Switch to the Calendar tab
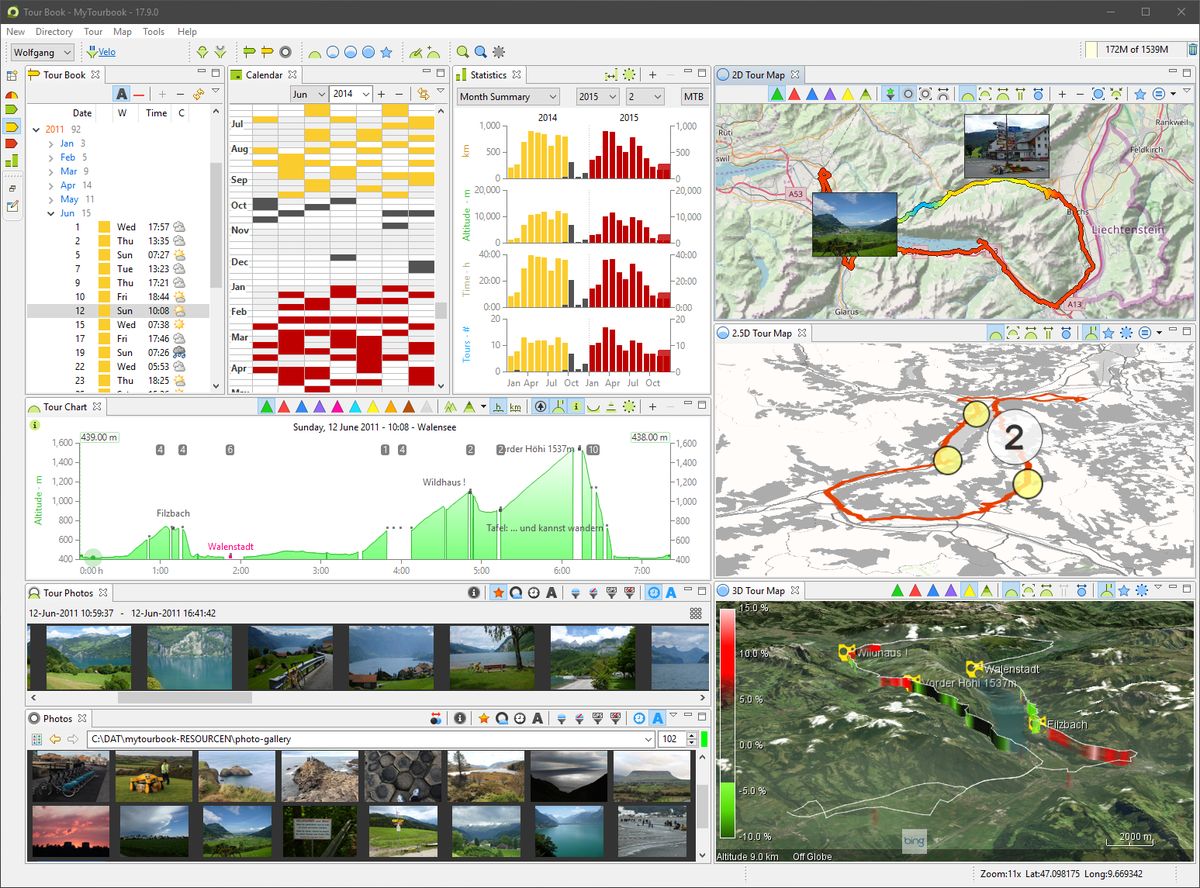Image resolution: width=1200 pixels, height=888 pixels. (263, 75)
